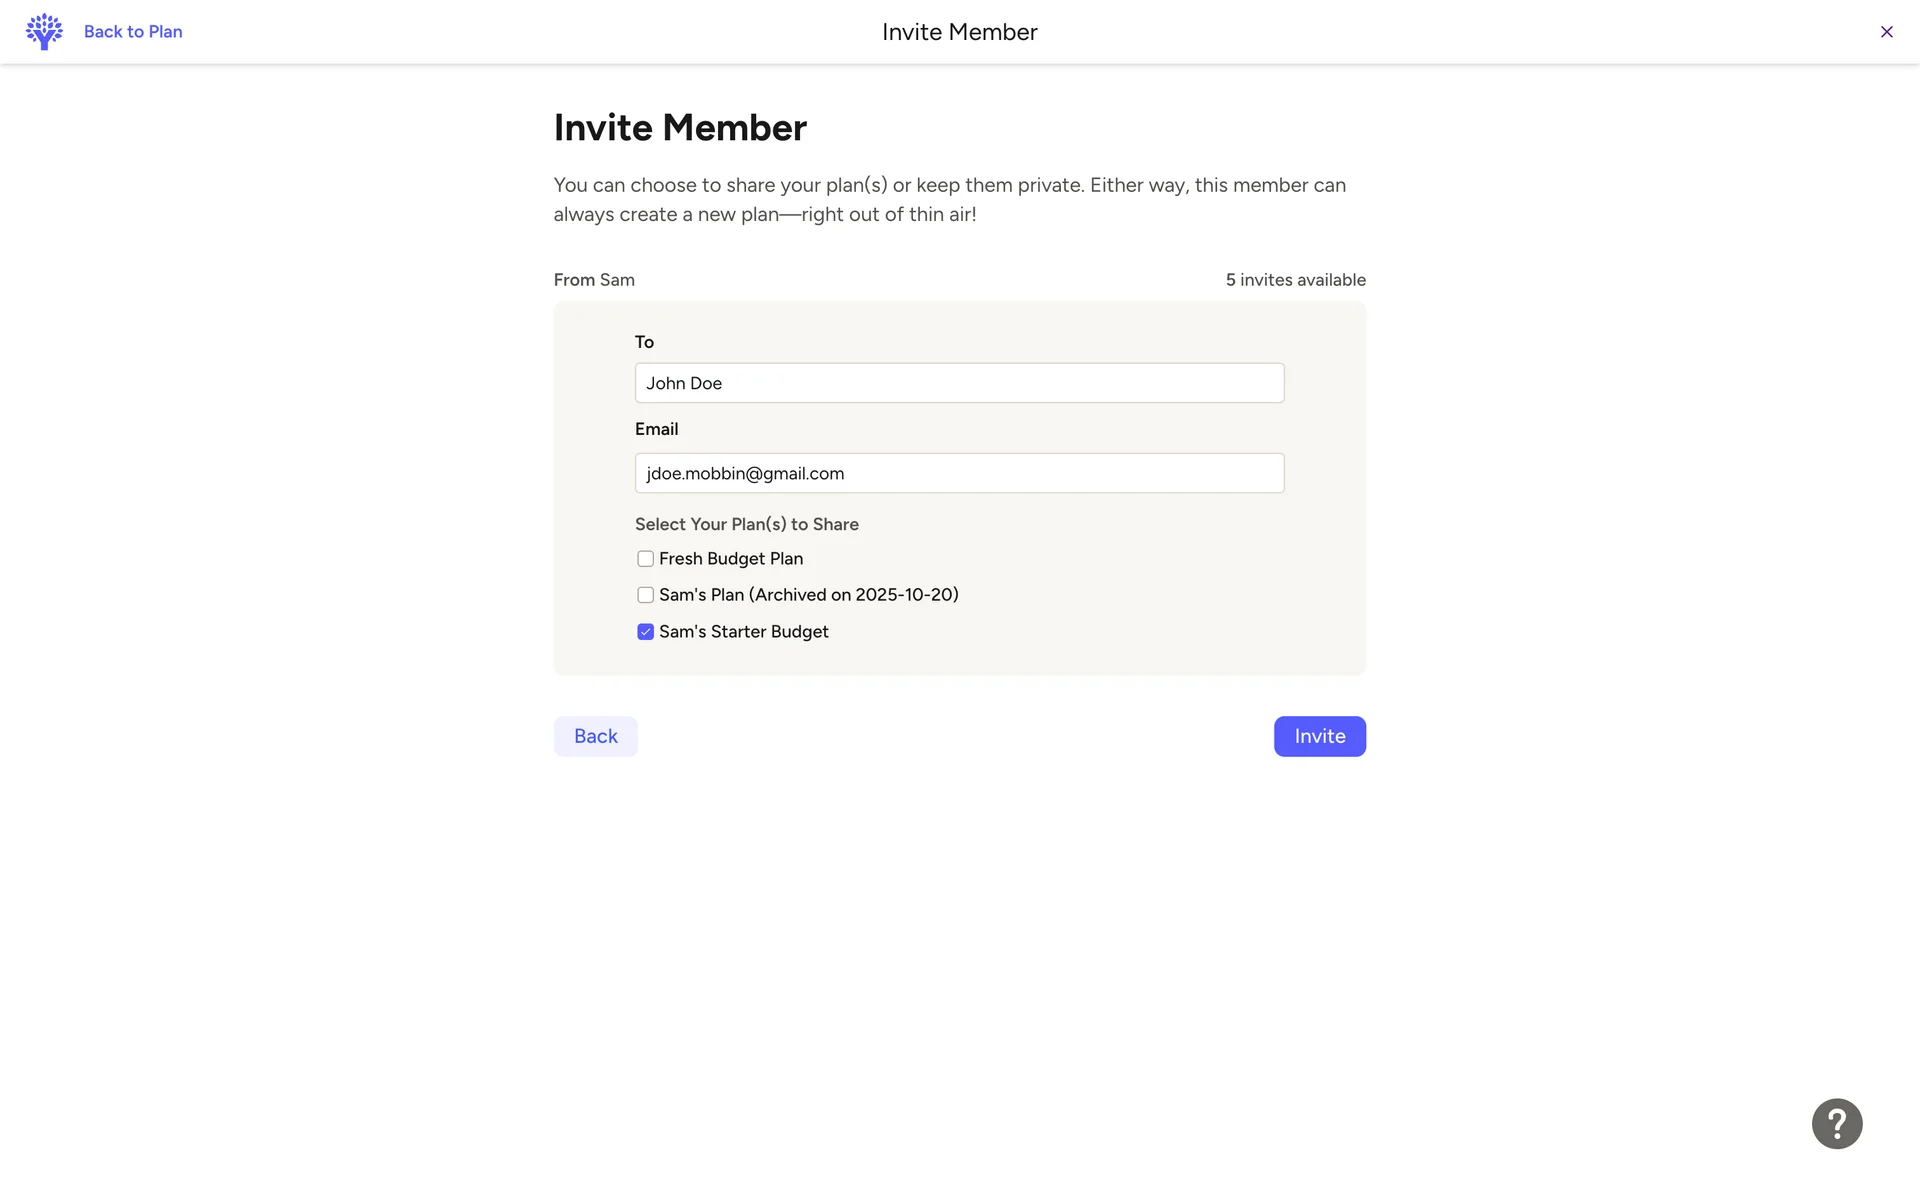Uncheck the Sam's Starter Budget checkbox
Screen dimensions: 1920x1200
click(x=646, y=632)
